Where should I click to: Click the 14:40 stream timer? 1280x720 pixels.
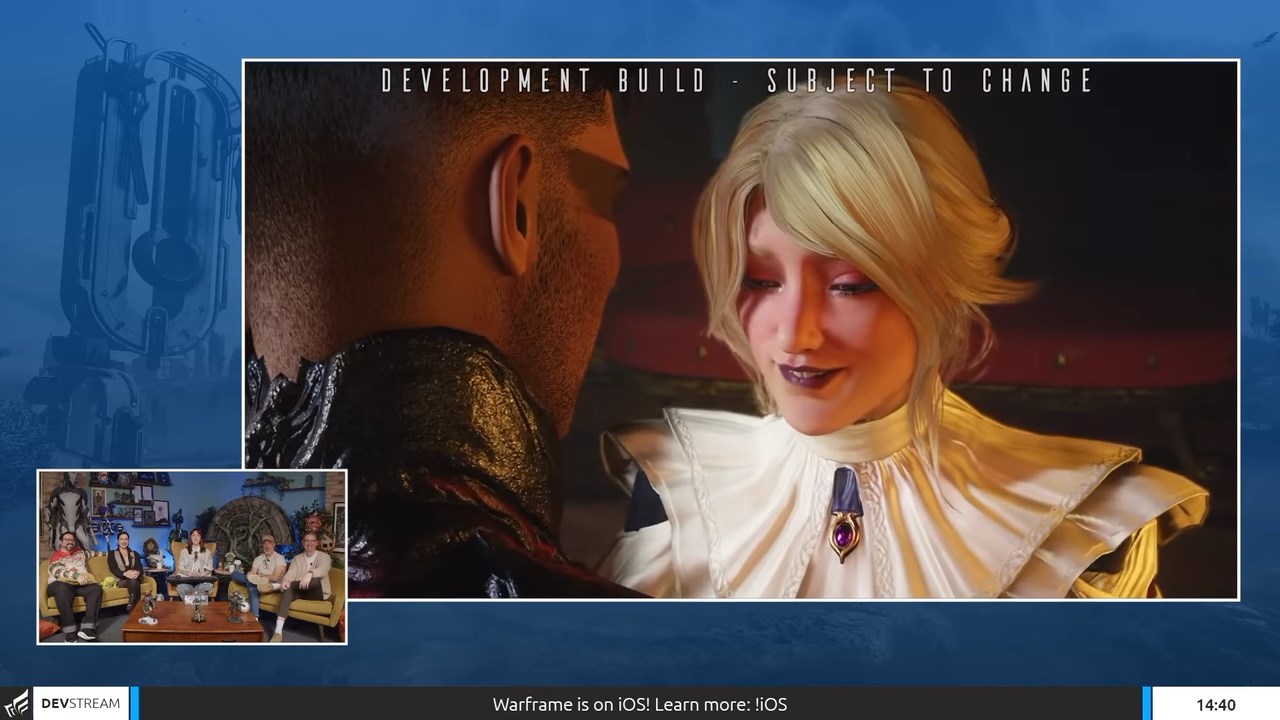[1215, 704]
